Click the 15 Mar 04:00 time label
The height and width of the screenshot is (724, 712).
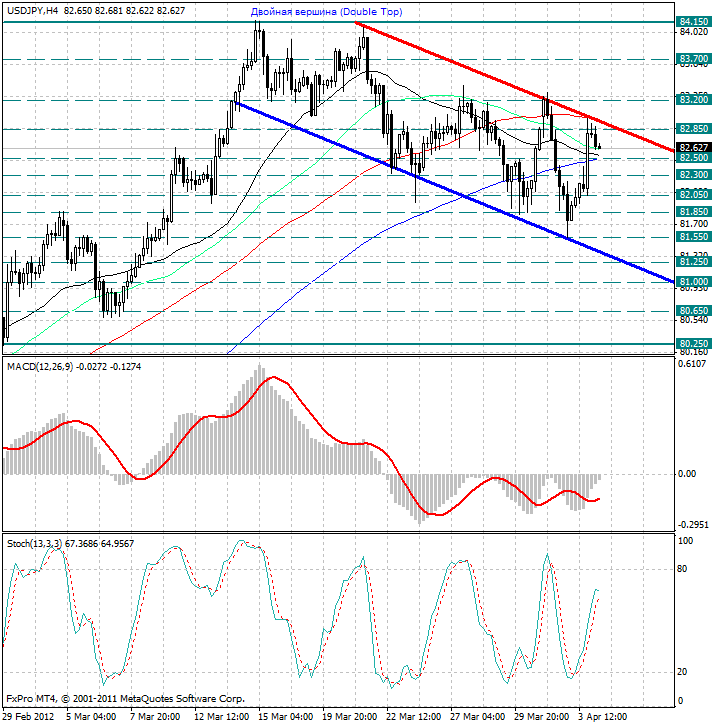(x=285, y=717)
